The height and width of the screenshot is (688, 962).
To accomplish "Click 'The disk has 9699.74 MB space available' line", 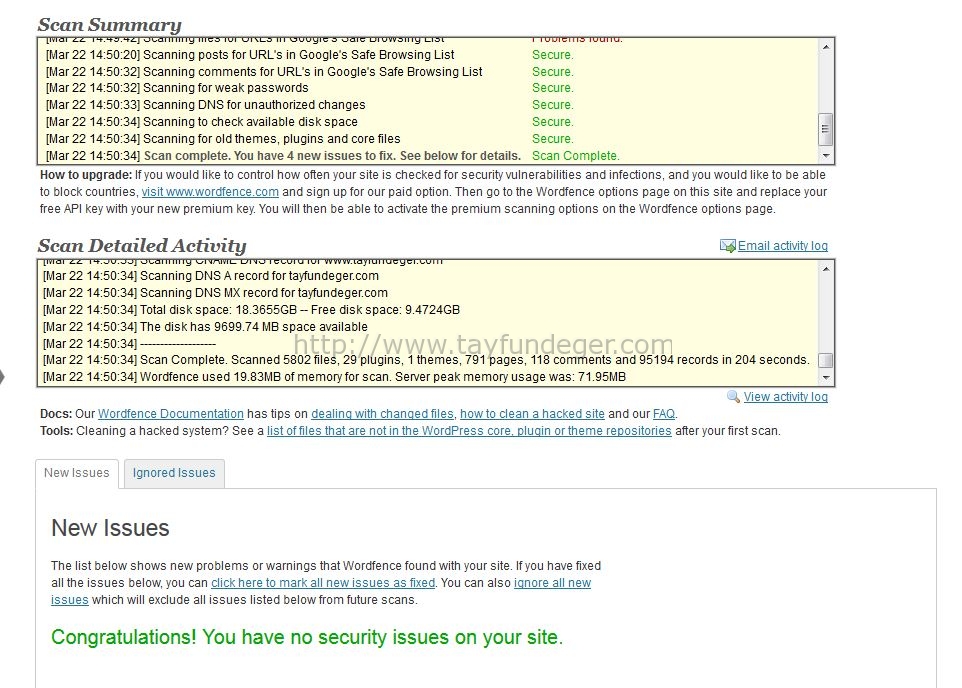I will pyautogui.click(x=206, y=327).
